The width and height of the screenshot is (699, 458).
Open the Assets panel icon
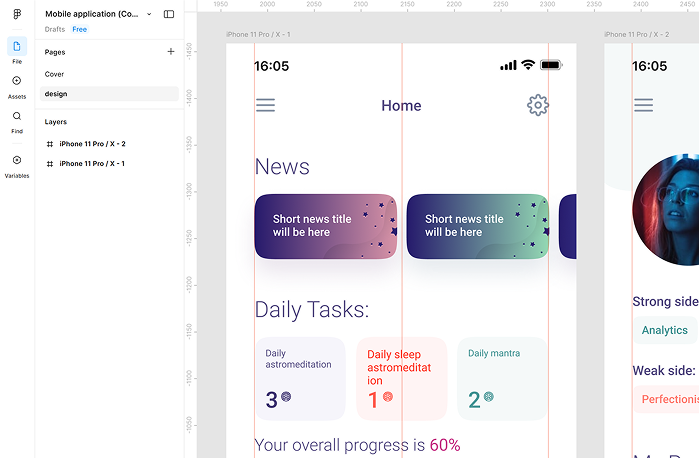pyautogui.click(x=17, y=81)
